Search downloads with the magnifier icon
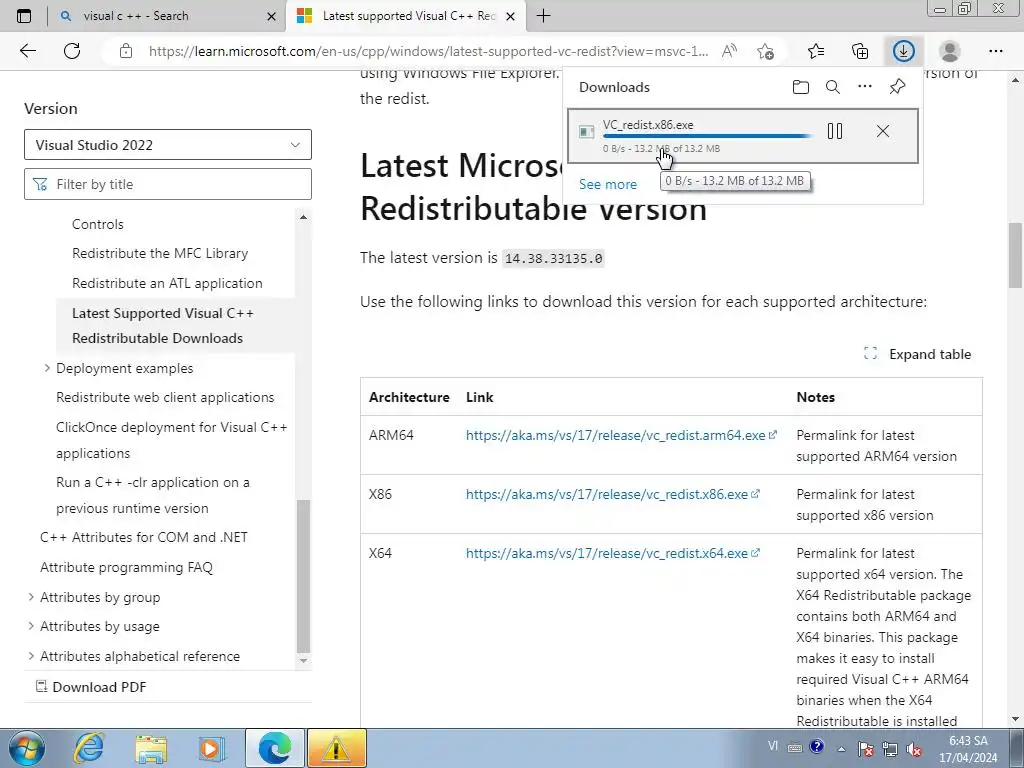 pyautogui.click(x=833, y=87)
